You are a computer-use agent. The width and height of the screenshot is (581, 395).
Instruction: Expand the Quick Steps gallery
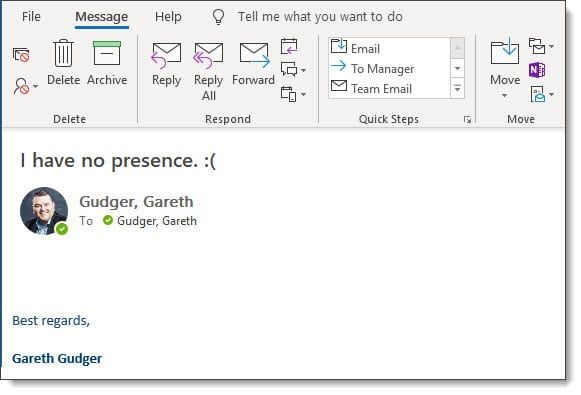(458, 89)
